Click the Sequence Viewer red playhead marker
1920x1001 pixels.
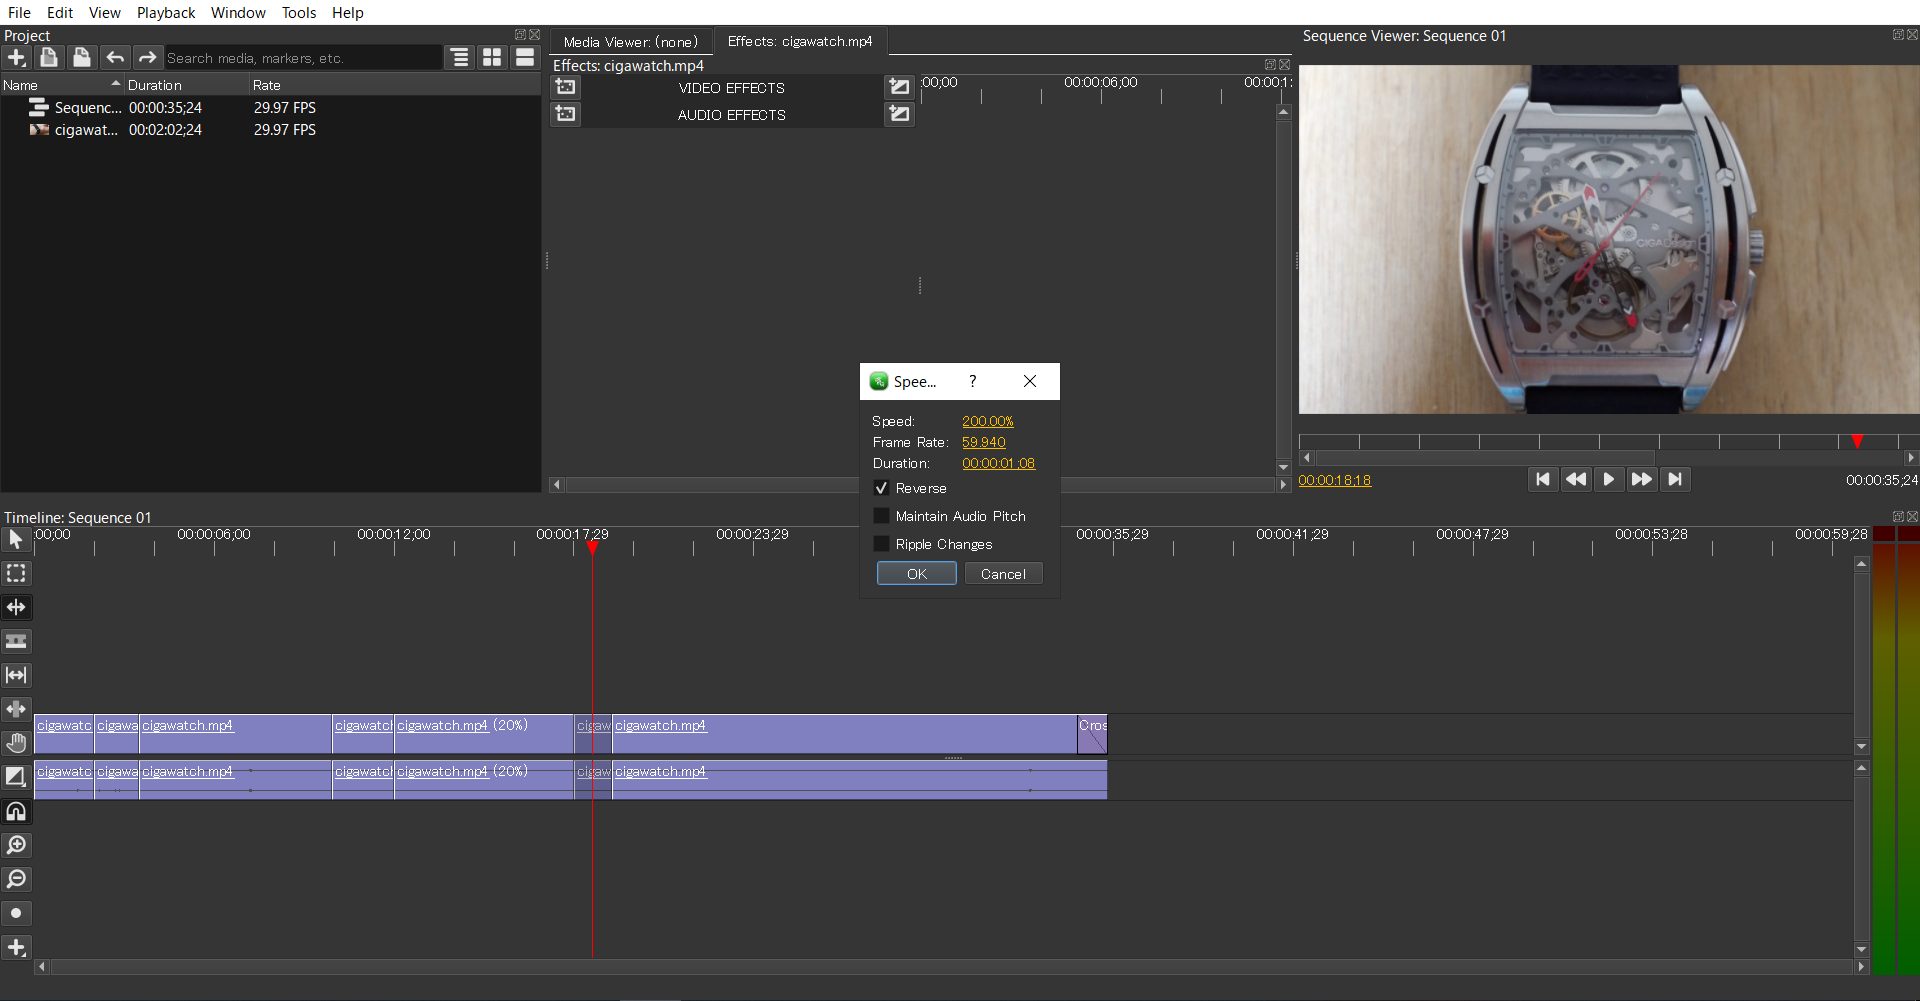coord(1857,441)
